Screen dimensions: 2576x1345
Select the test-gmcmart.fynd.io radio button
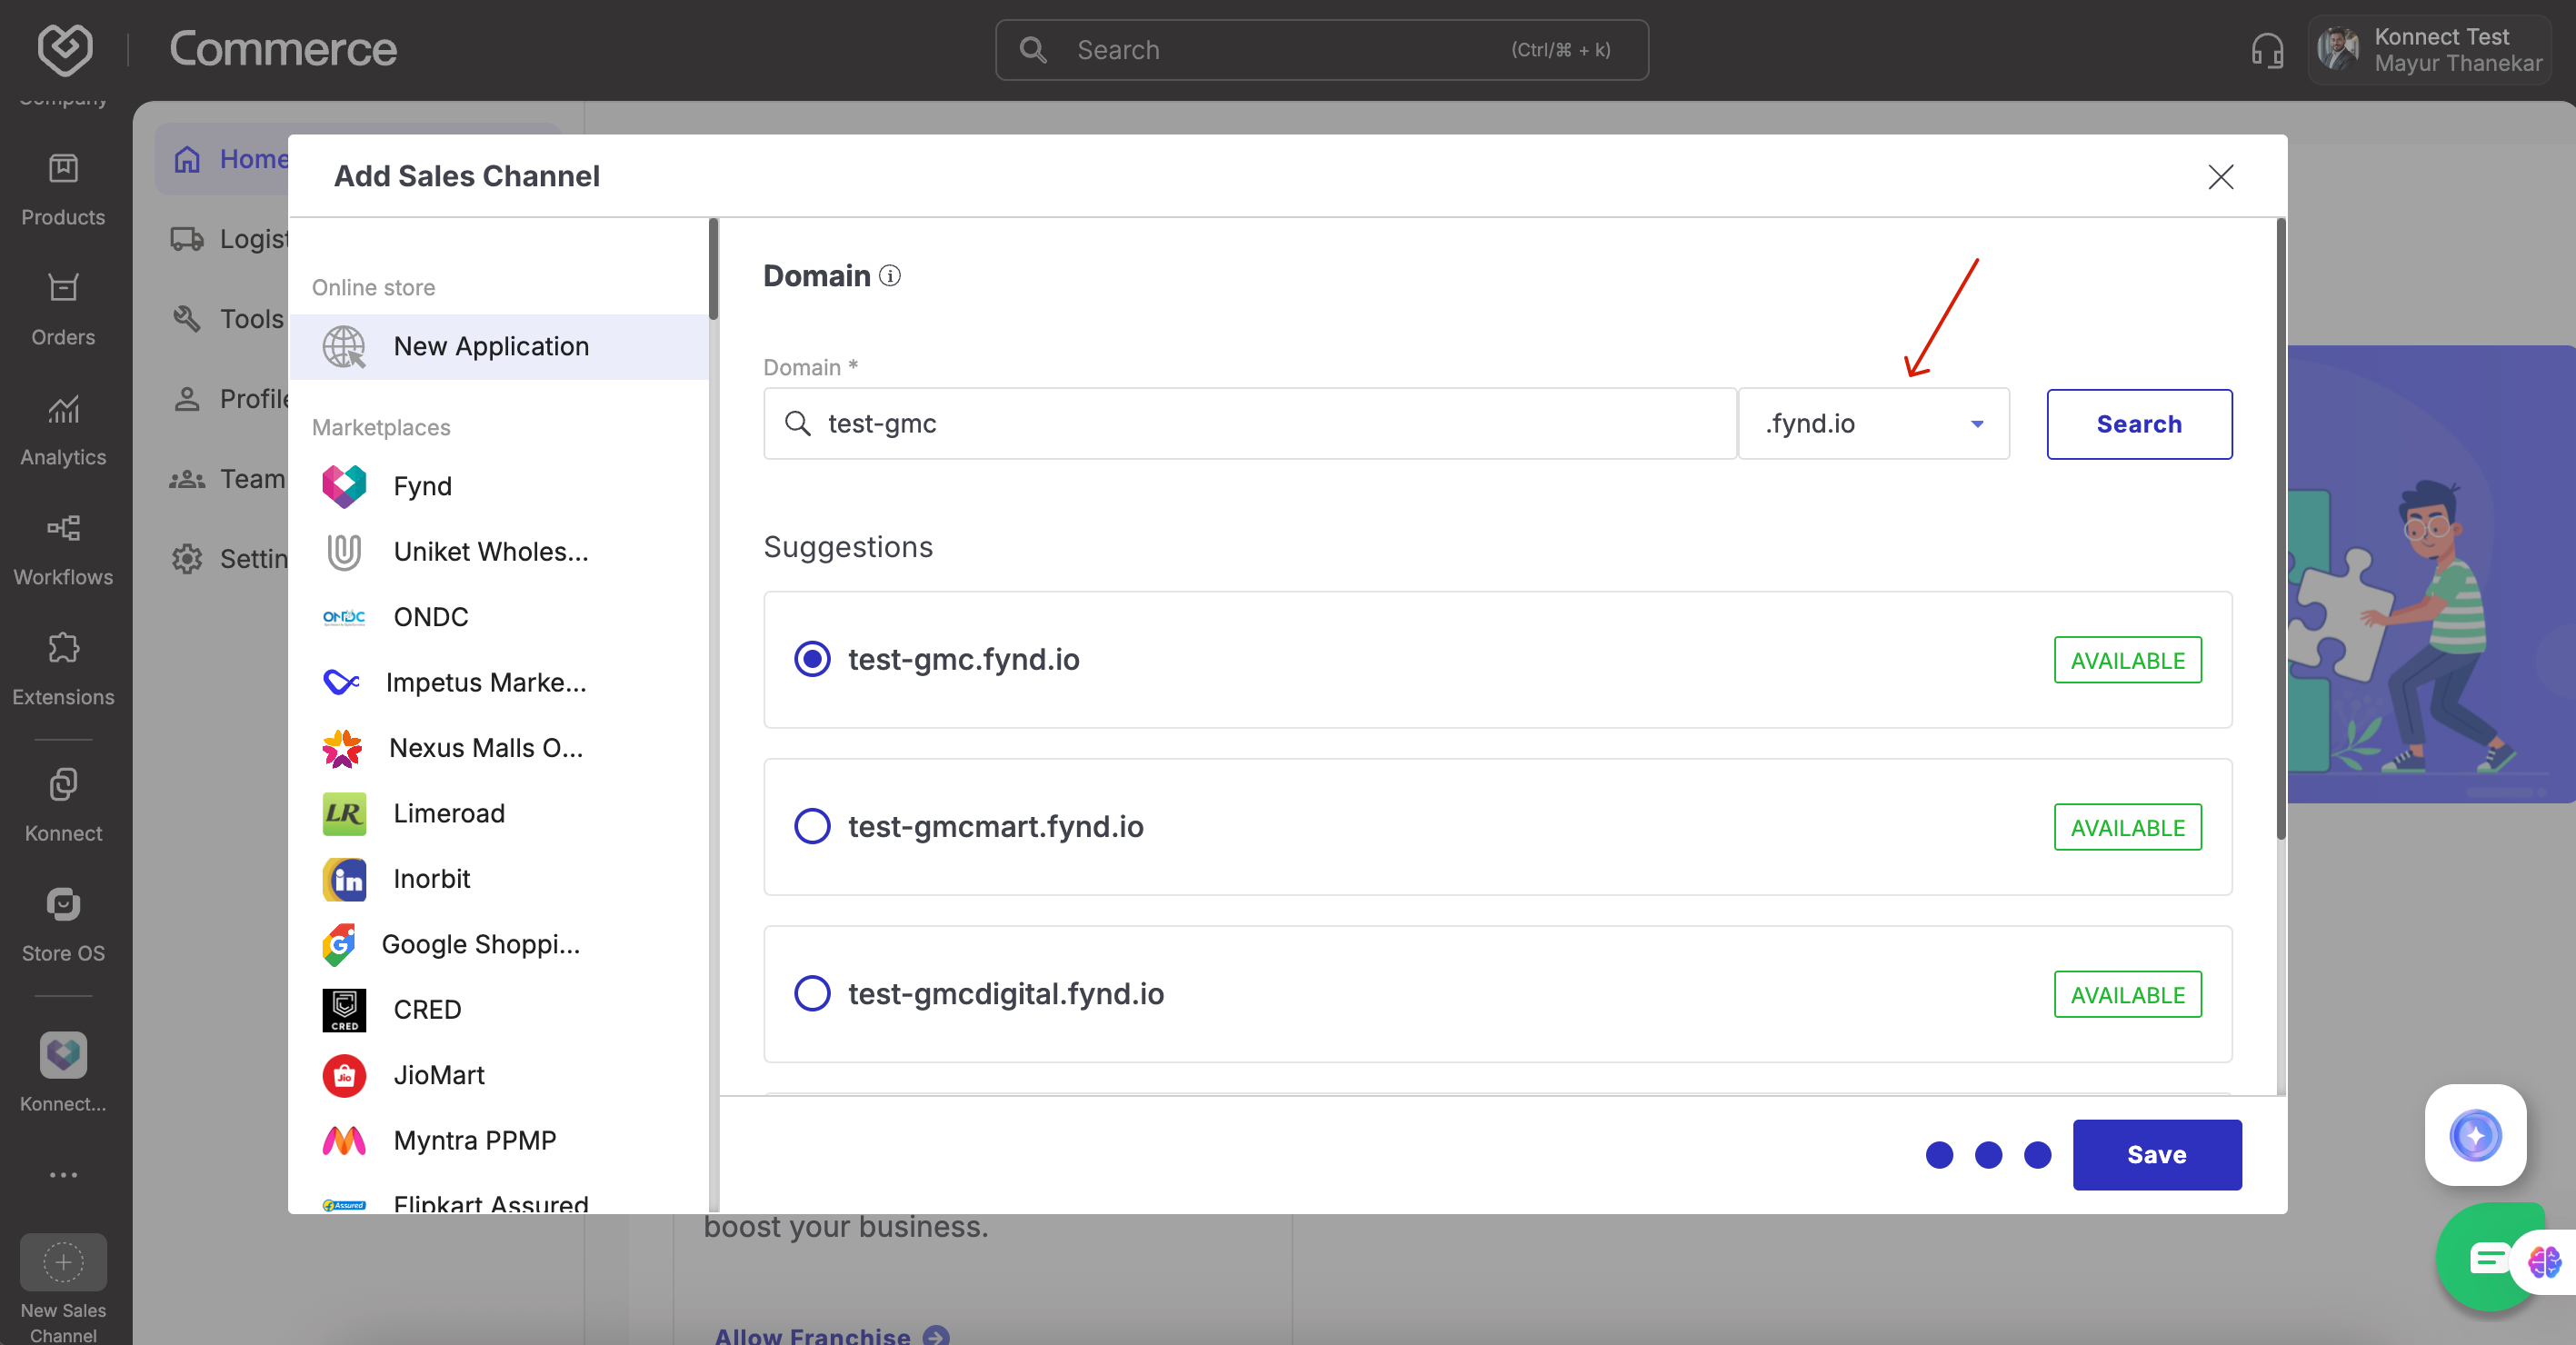click(812, 826)
